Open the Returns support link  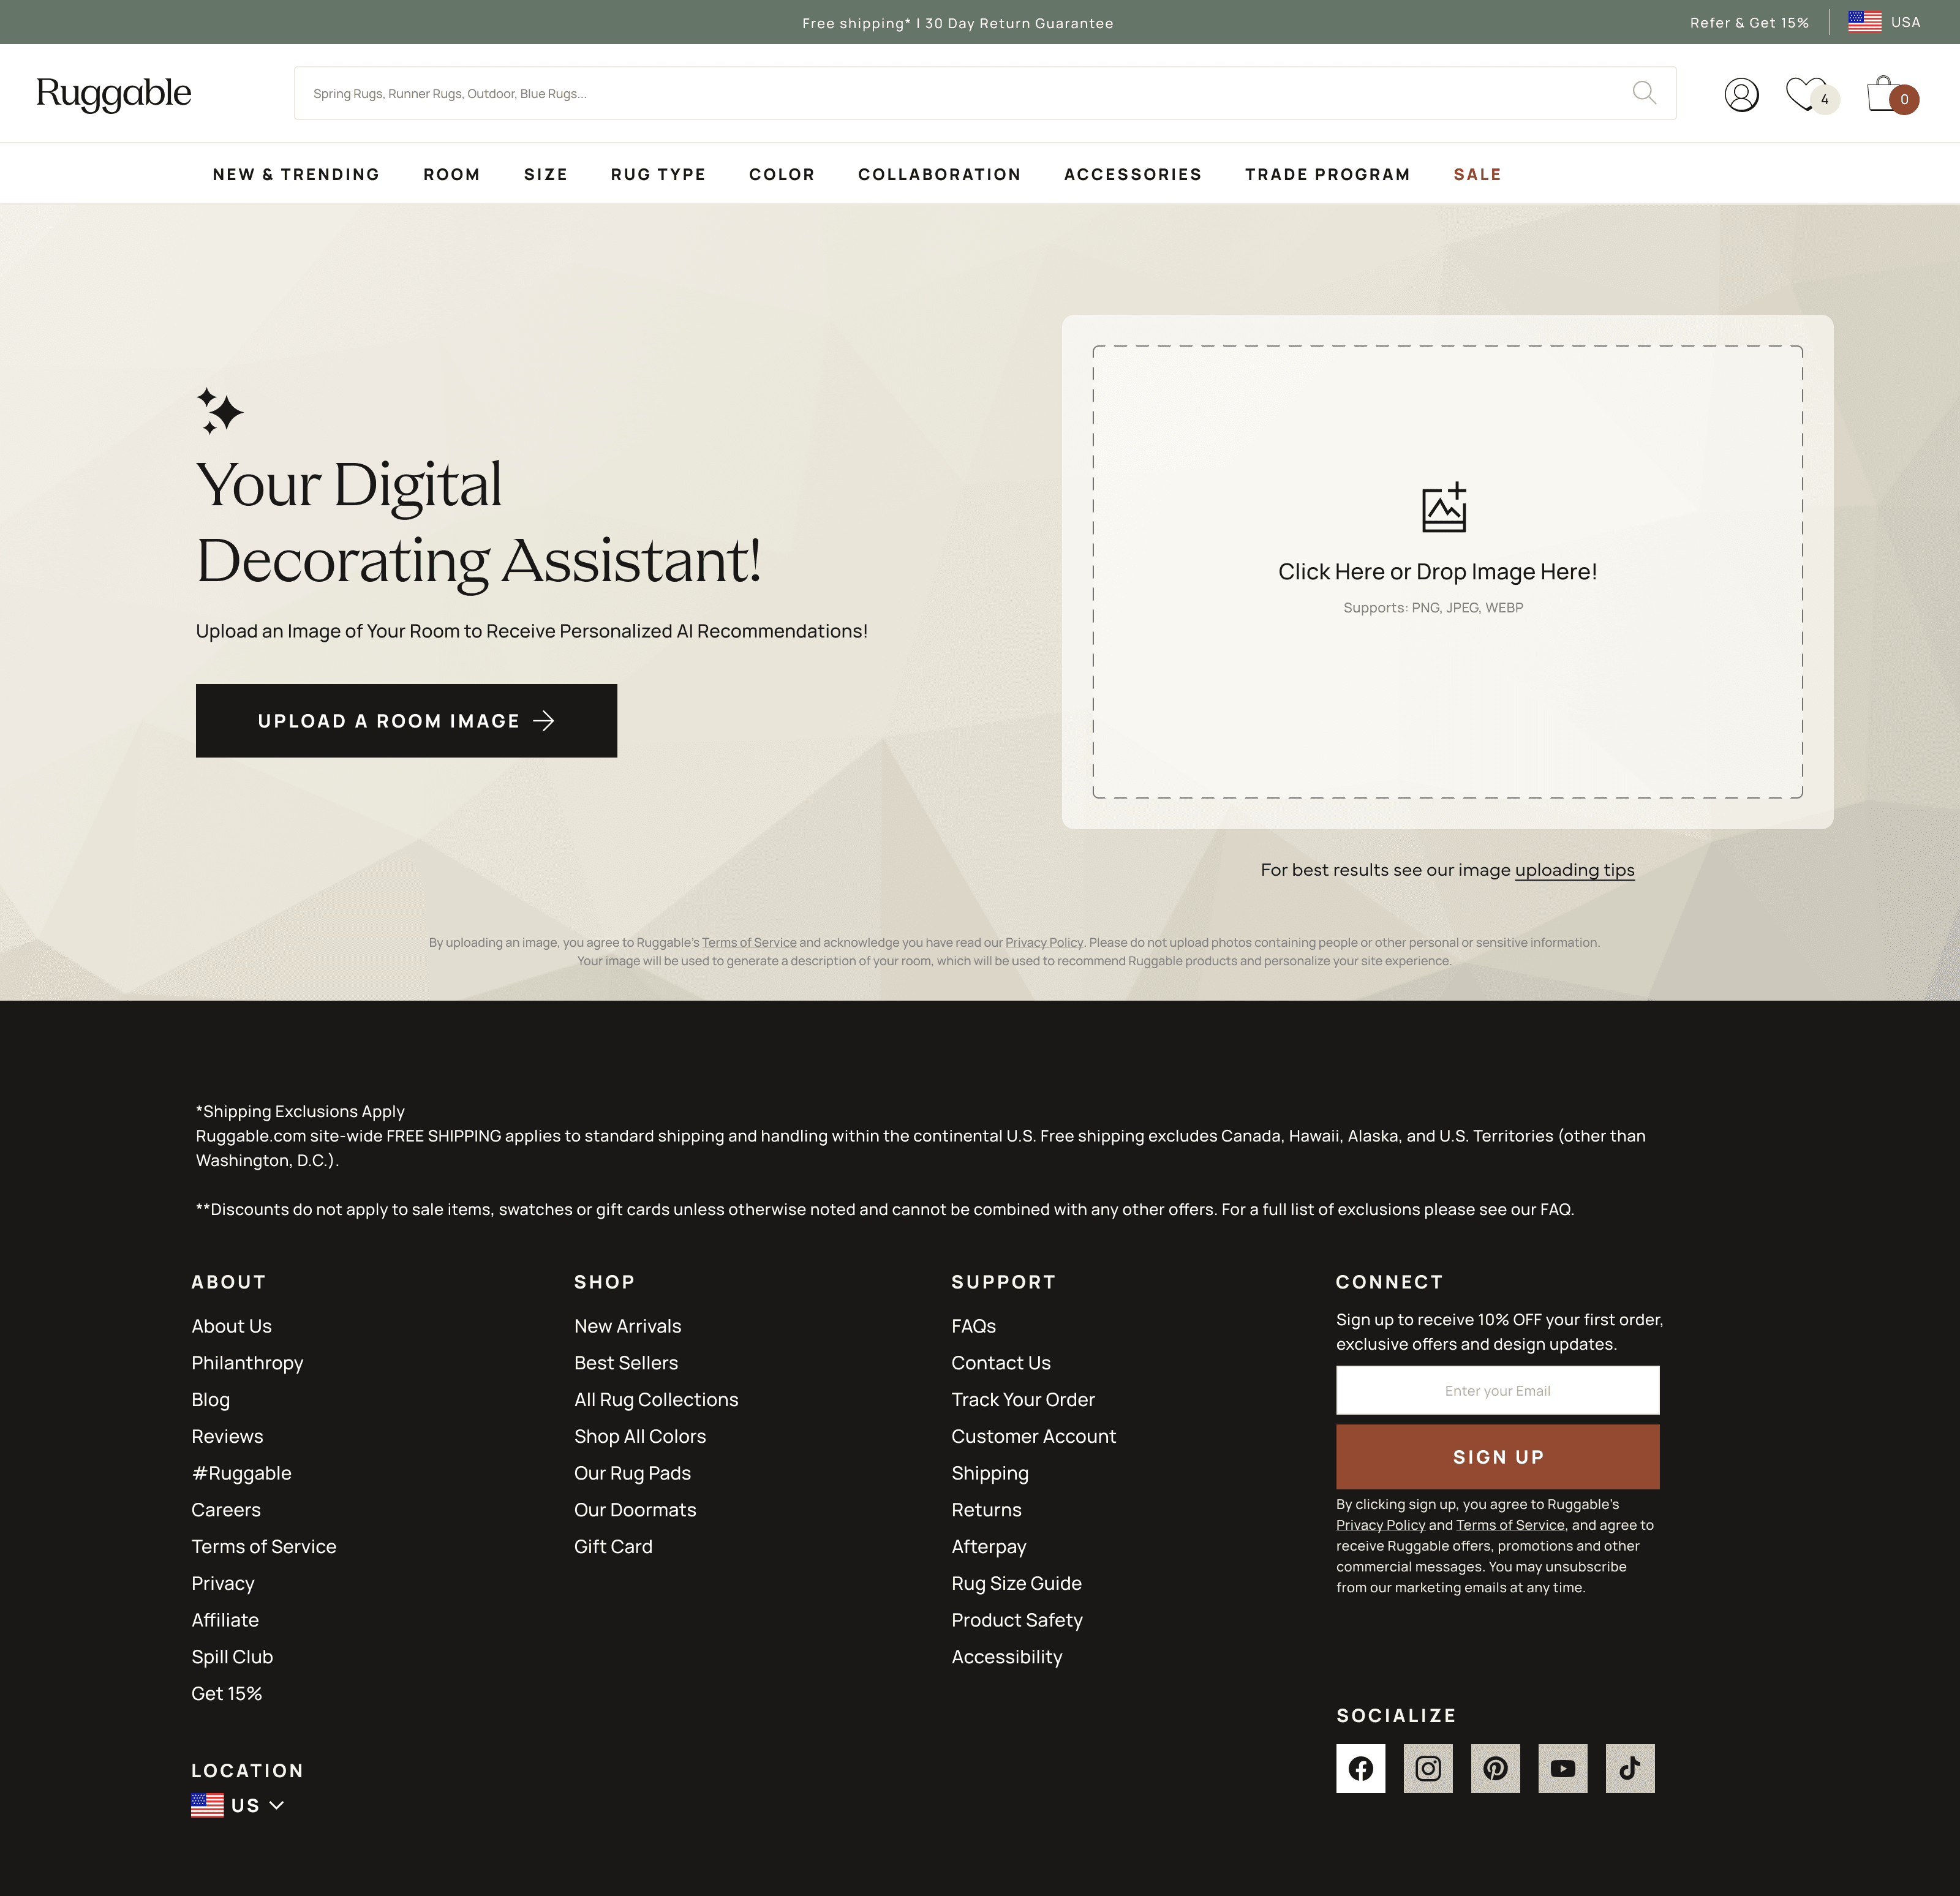click(x=986, y=1509)
